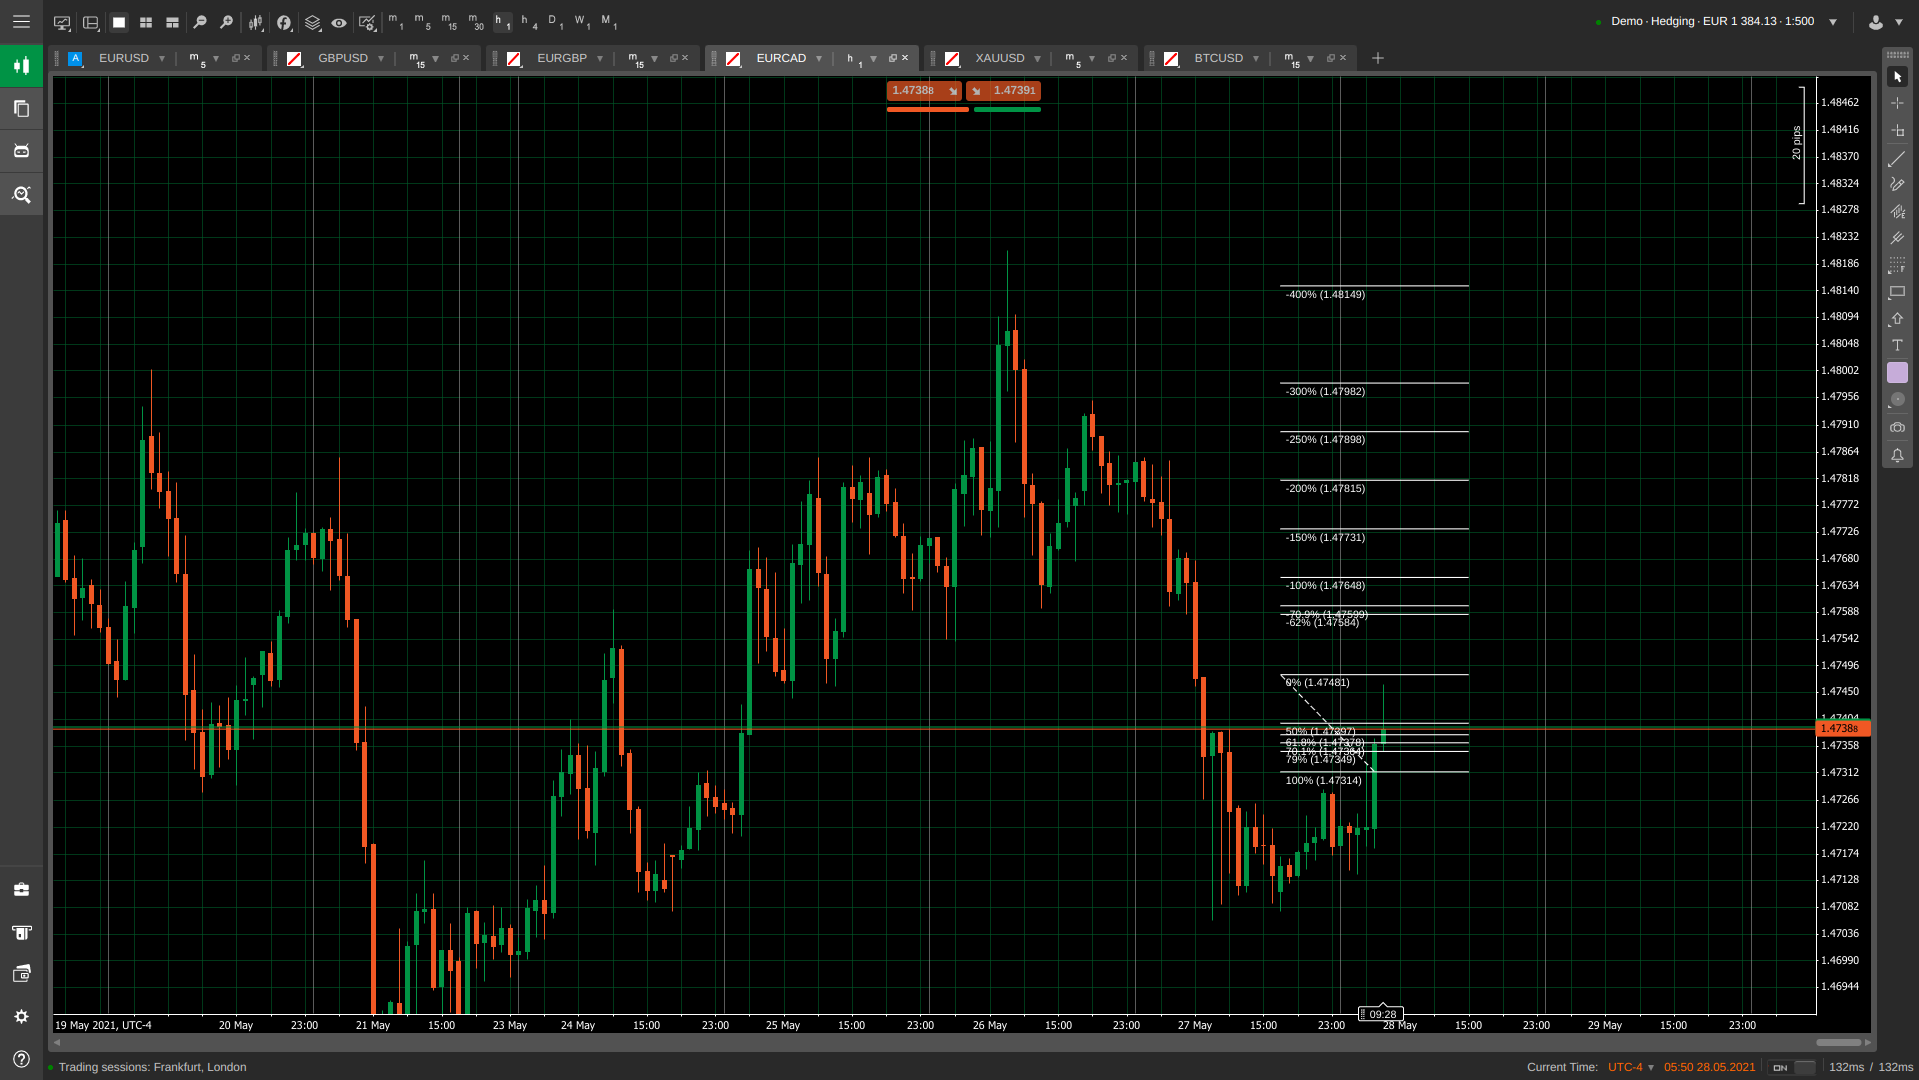Open the wallet icon in left sidebar
The width and height of the screenshot is (1919, 1080).
(21, 974)
